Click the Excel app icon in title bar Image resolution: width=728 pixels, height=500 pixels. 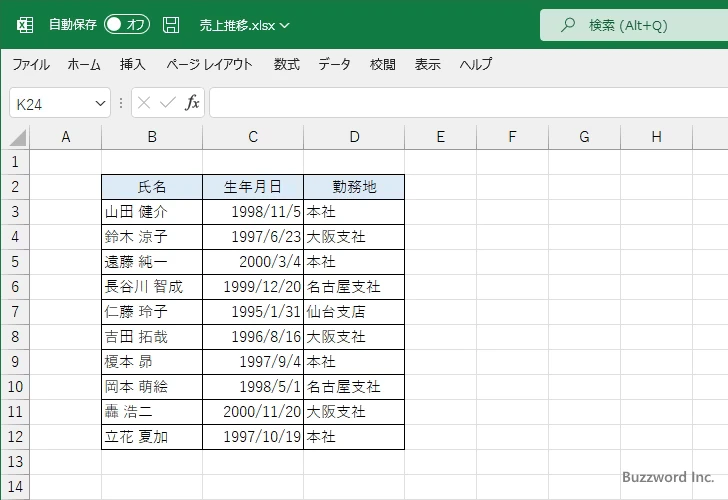[25, 25]
